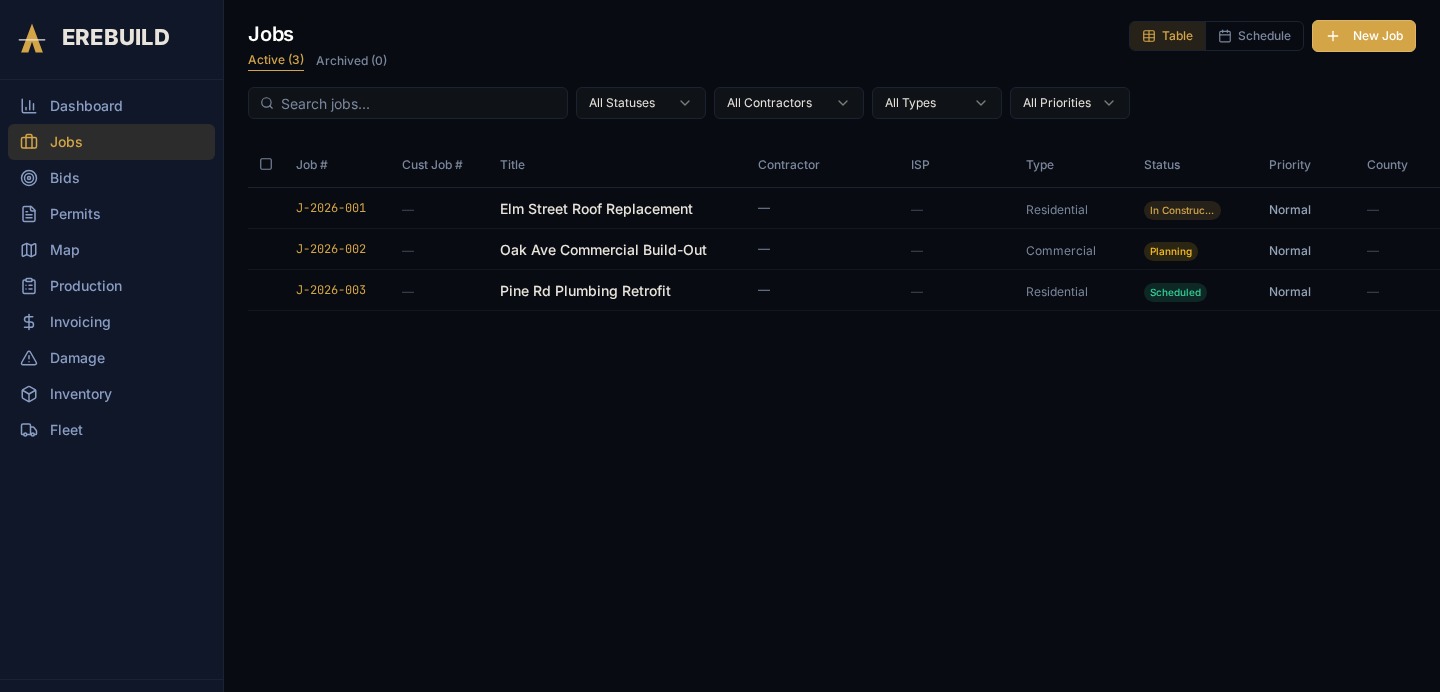Open the Inventory section

tap(111, 394)
